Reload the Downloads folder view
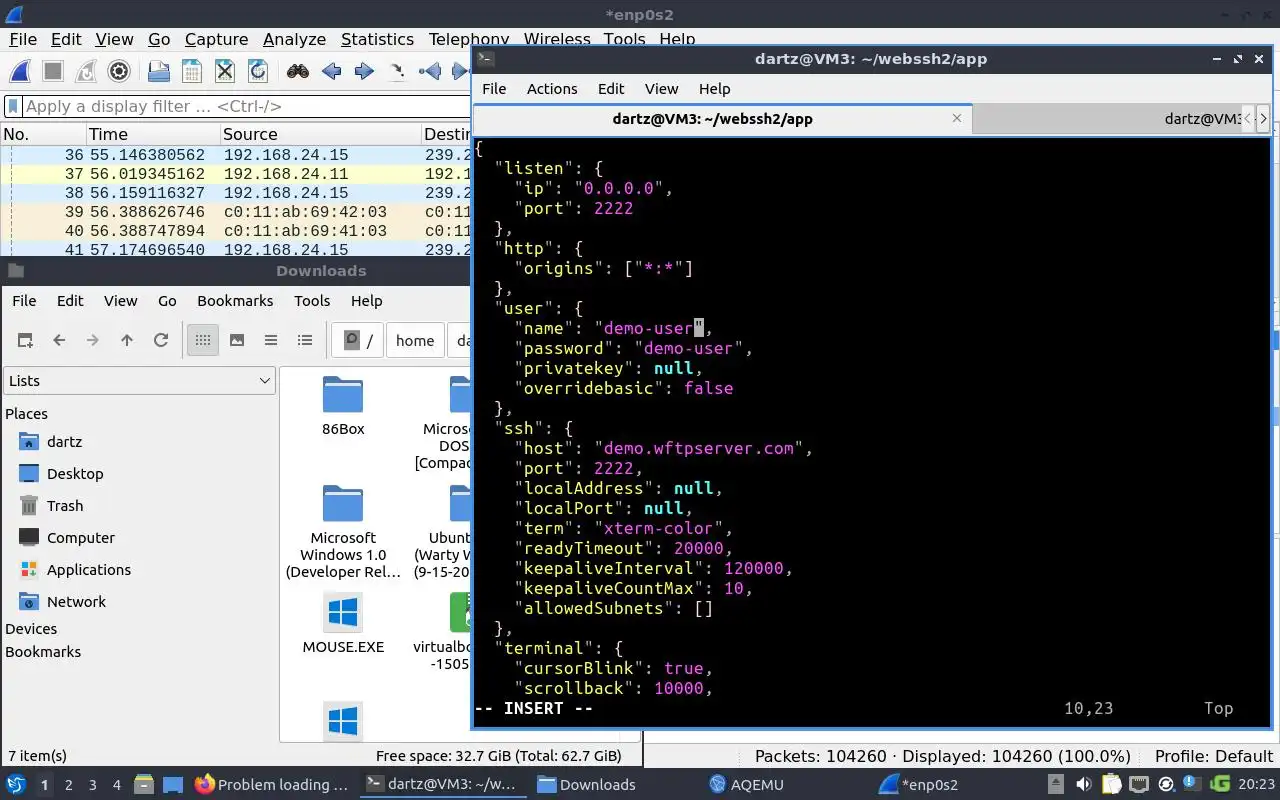 pos(161,340)
